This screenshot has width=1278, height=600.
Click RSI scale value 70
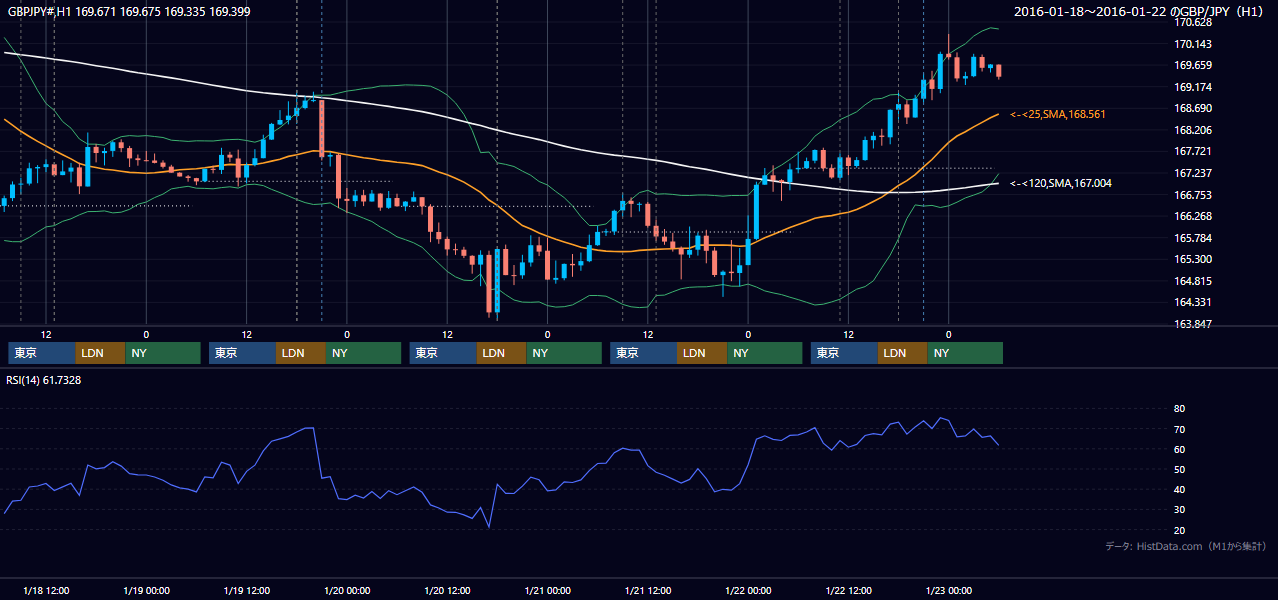click(1180, 429)
